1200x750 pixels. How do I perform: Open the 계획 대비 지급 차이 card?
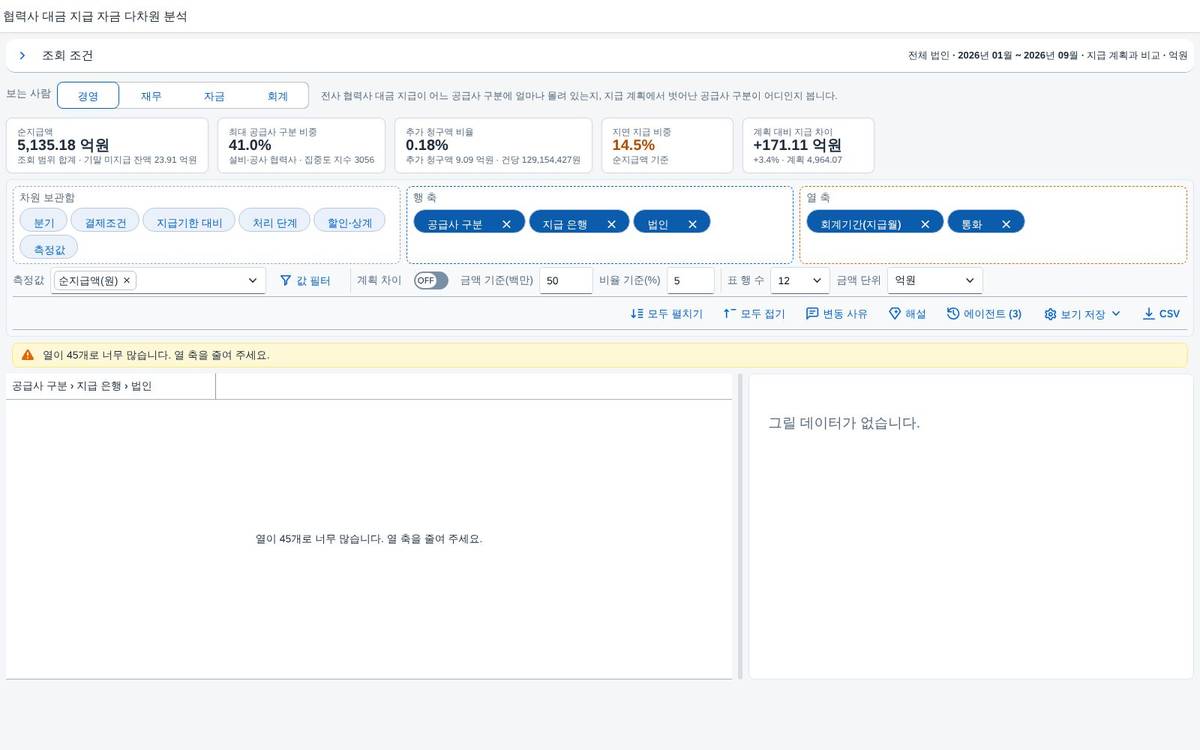coord(808,145)
